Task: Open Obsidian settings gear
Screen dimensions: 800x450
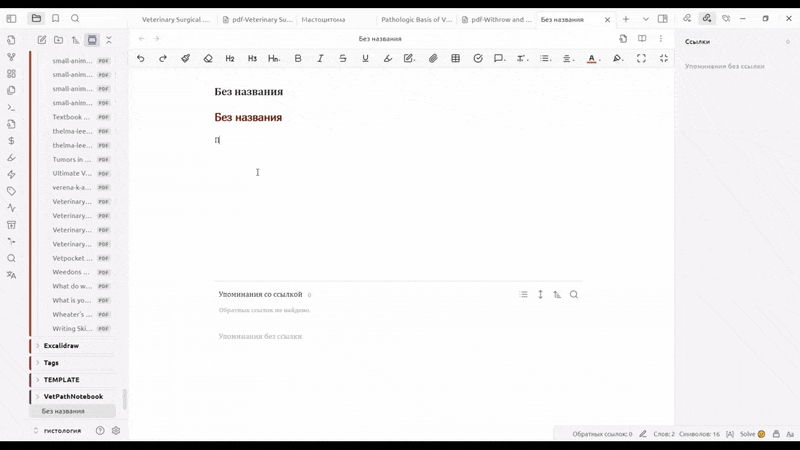Action: tap(116, 431)
